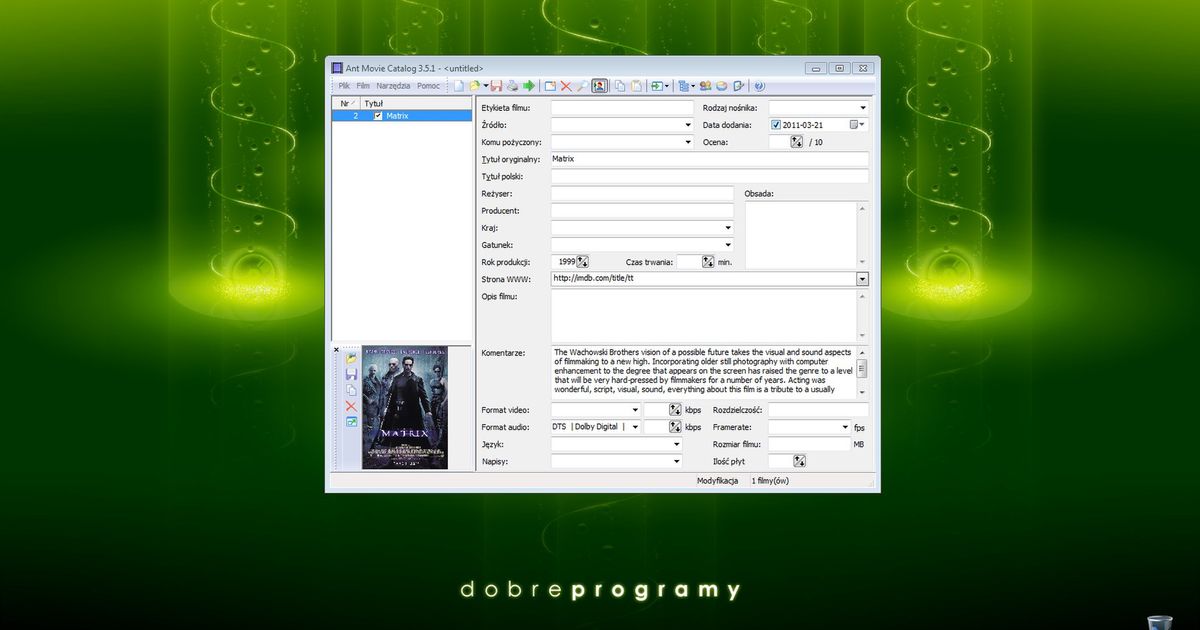Copy the poster with the copy picture icon

tap(350, 389)
